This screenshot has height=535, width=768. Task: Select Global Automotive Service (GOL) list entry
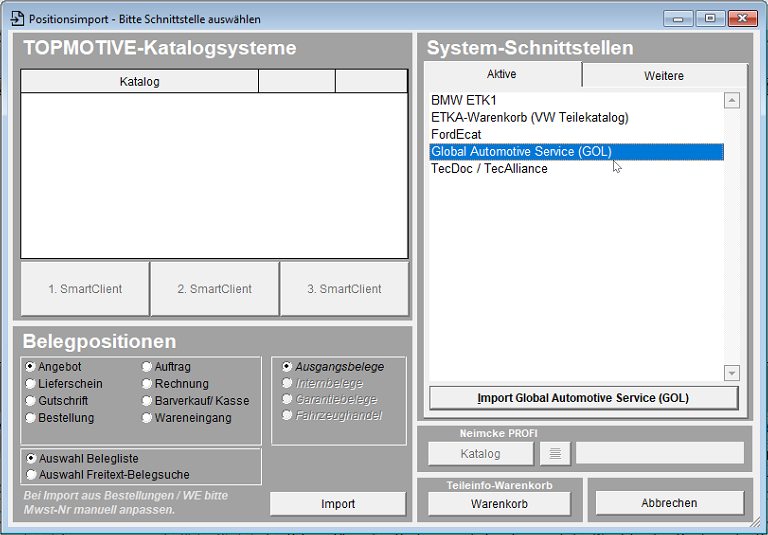point(576,152)
